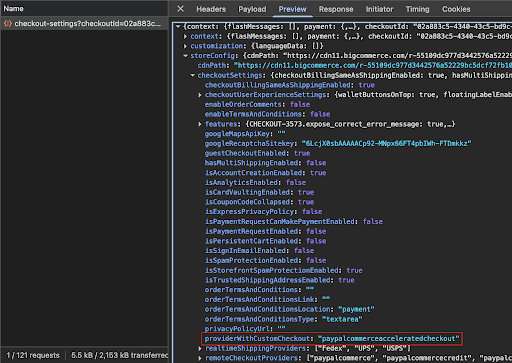Select the hasMultiShippingEnabled property

(265, 163)
